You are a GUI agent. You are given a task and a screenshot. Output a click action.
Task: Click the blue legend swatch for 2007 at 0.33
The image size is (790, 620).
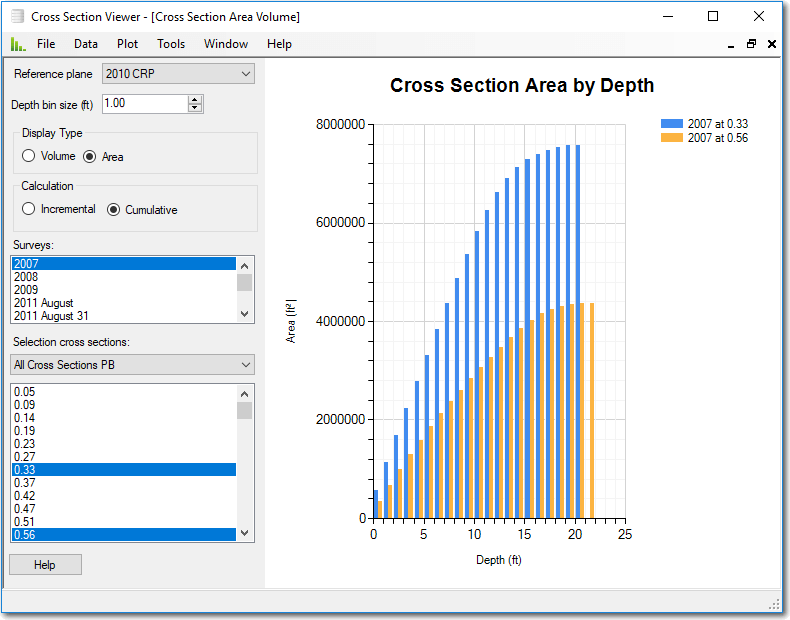(x=672, y=124)
